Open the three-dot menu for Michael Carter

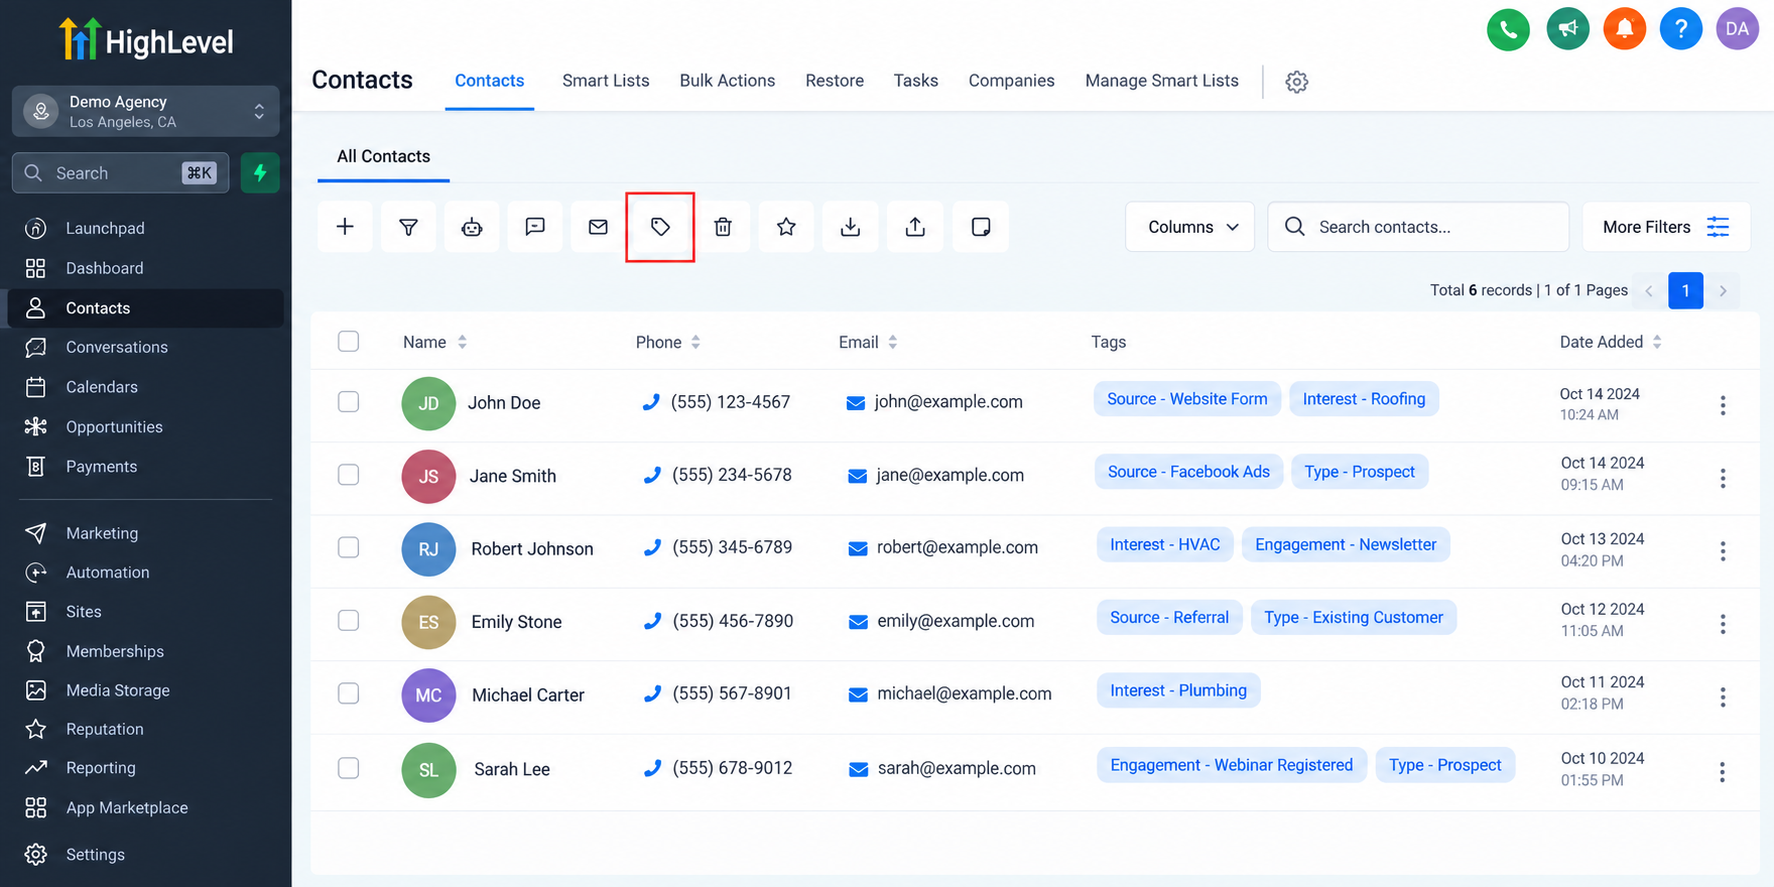1722,697
